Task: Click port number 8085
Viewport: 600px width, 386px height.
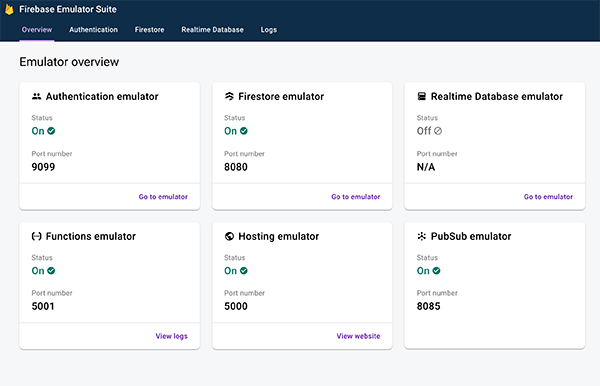Action: (429, 306)
